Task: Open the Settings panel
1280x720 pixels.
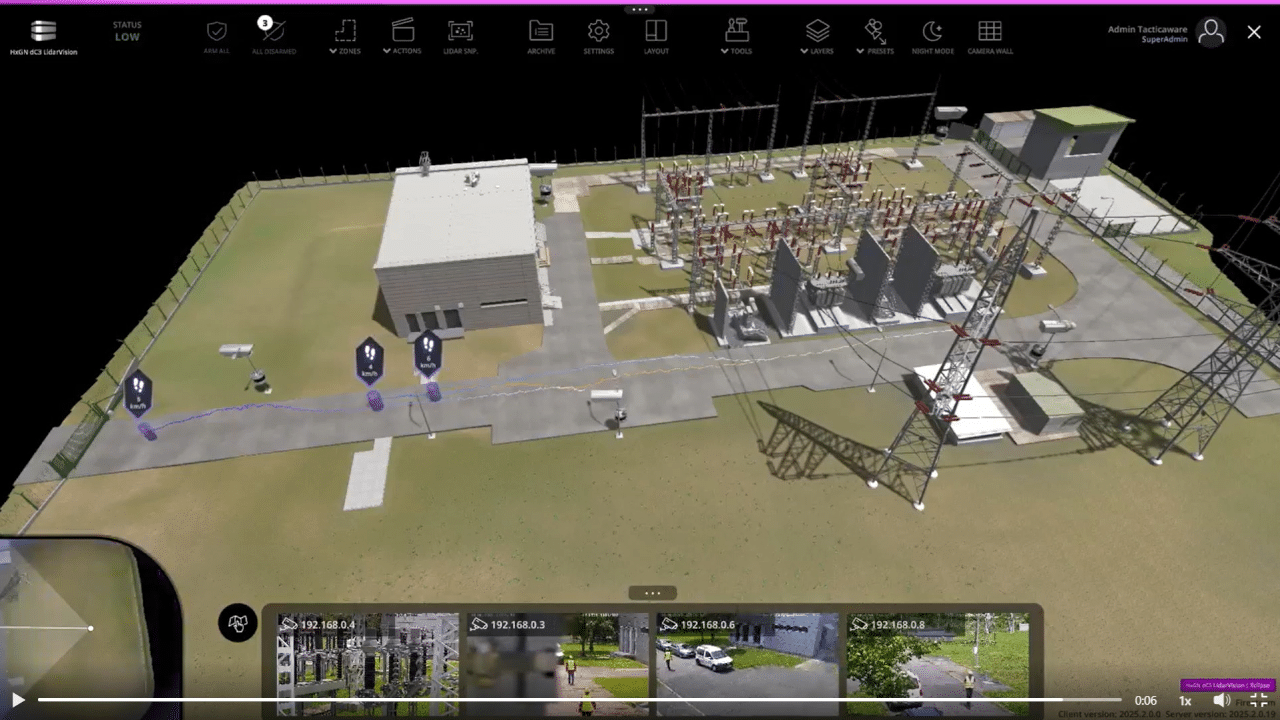Action: 598,33
